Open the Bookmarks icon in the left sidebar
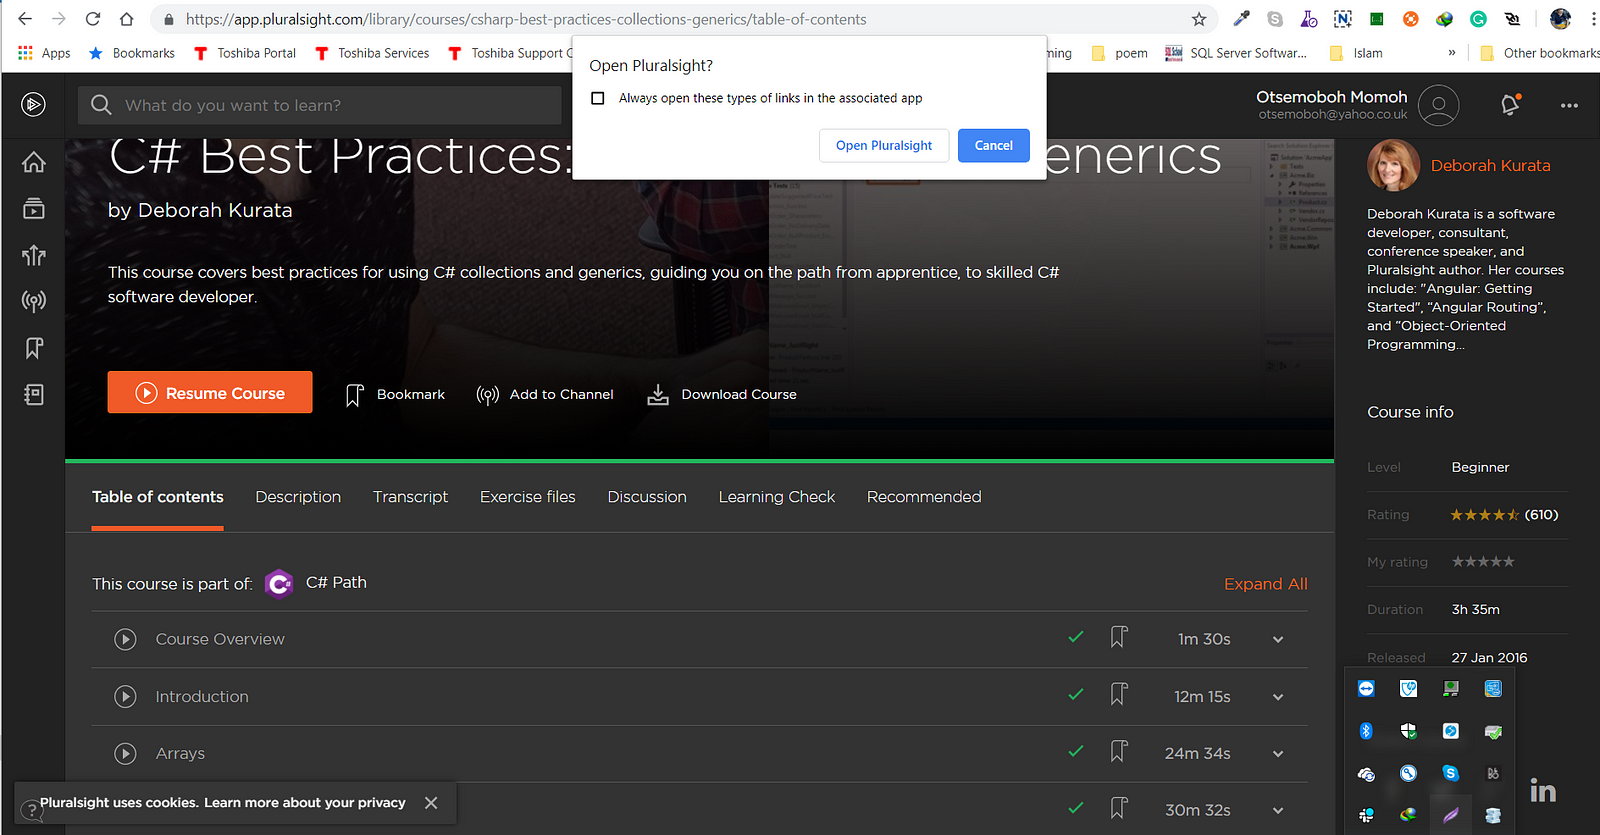Viewport: 1600px width, 835px height. point(34,348)
